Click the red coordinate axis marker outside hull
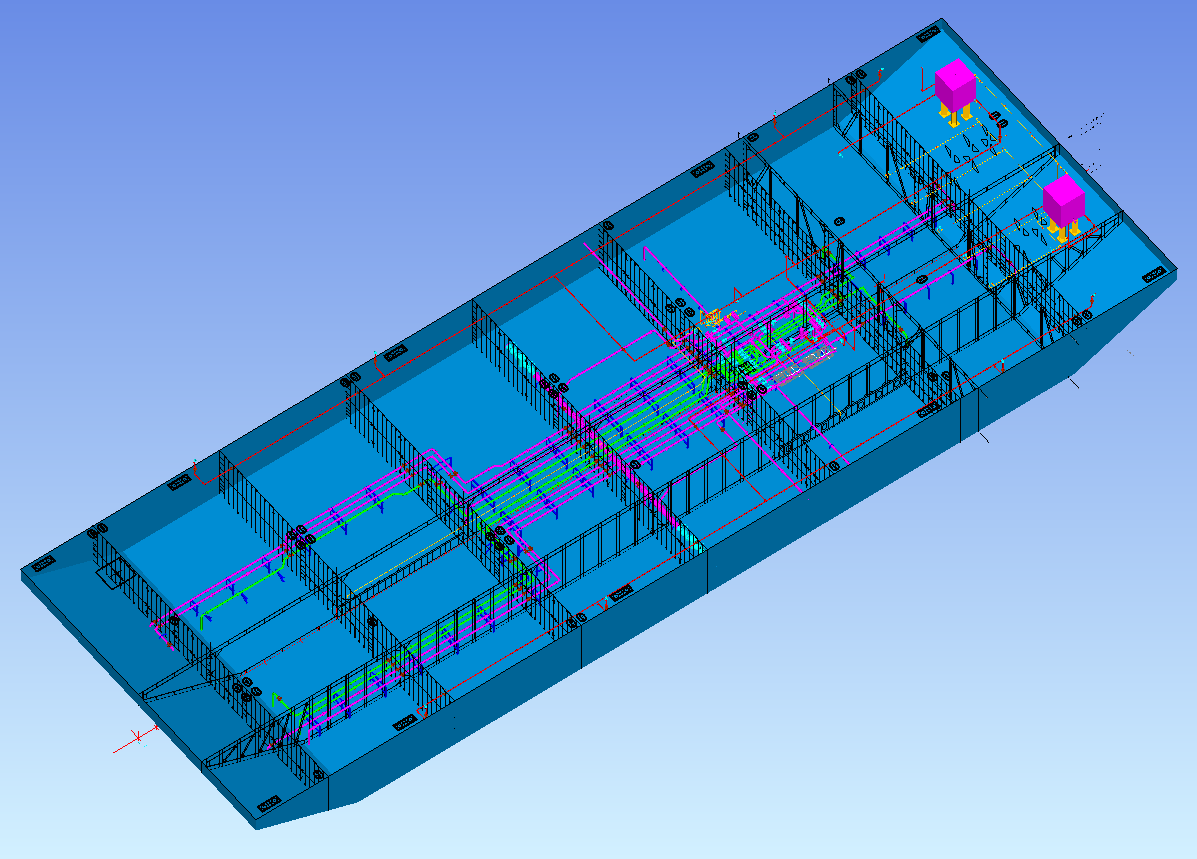 (137, 737)
